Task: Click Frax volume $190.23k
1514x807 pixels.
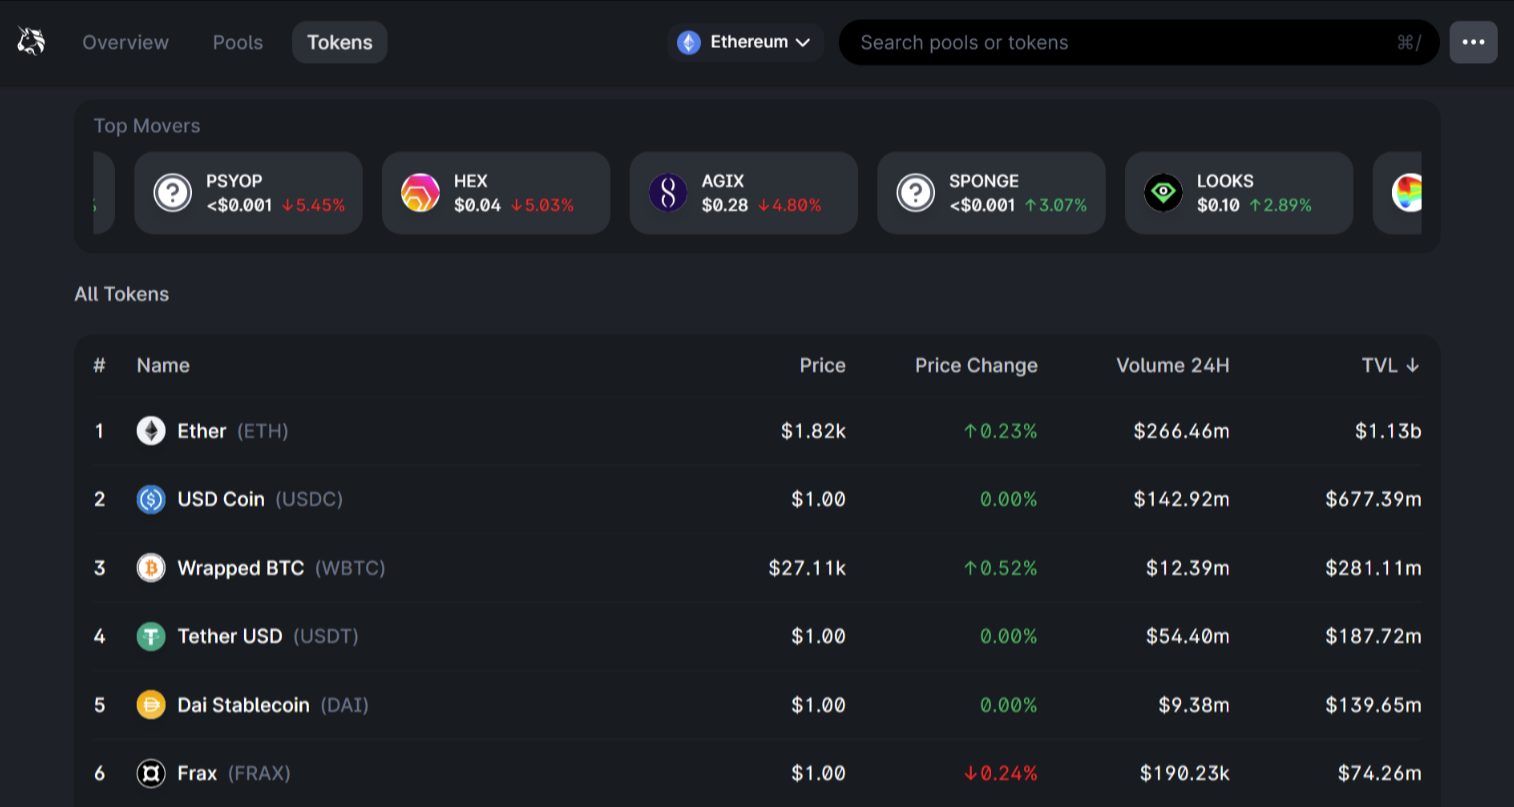Action: coord(1184,773)
